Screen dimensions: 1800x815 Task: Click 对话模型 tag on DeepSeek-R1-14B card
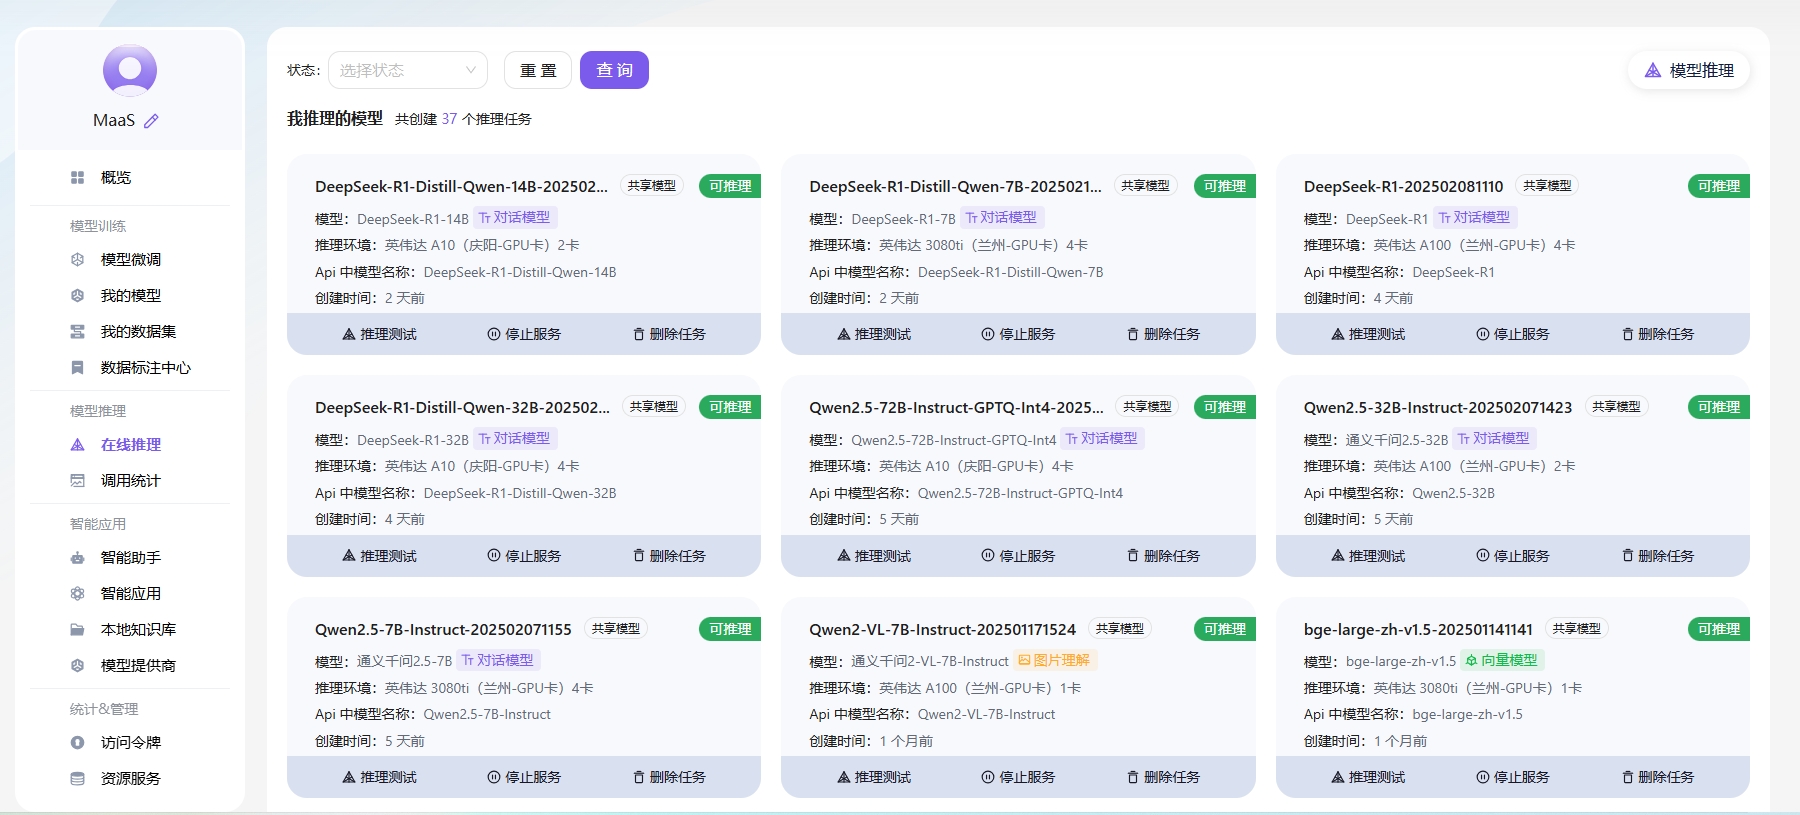(515, 217)
